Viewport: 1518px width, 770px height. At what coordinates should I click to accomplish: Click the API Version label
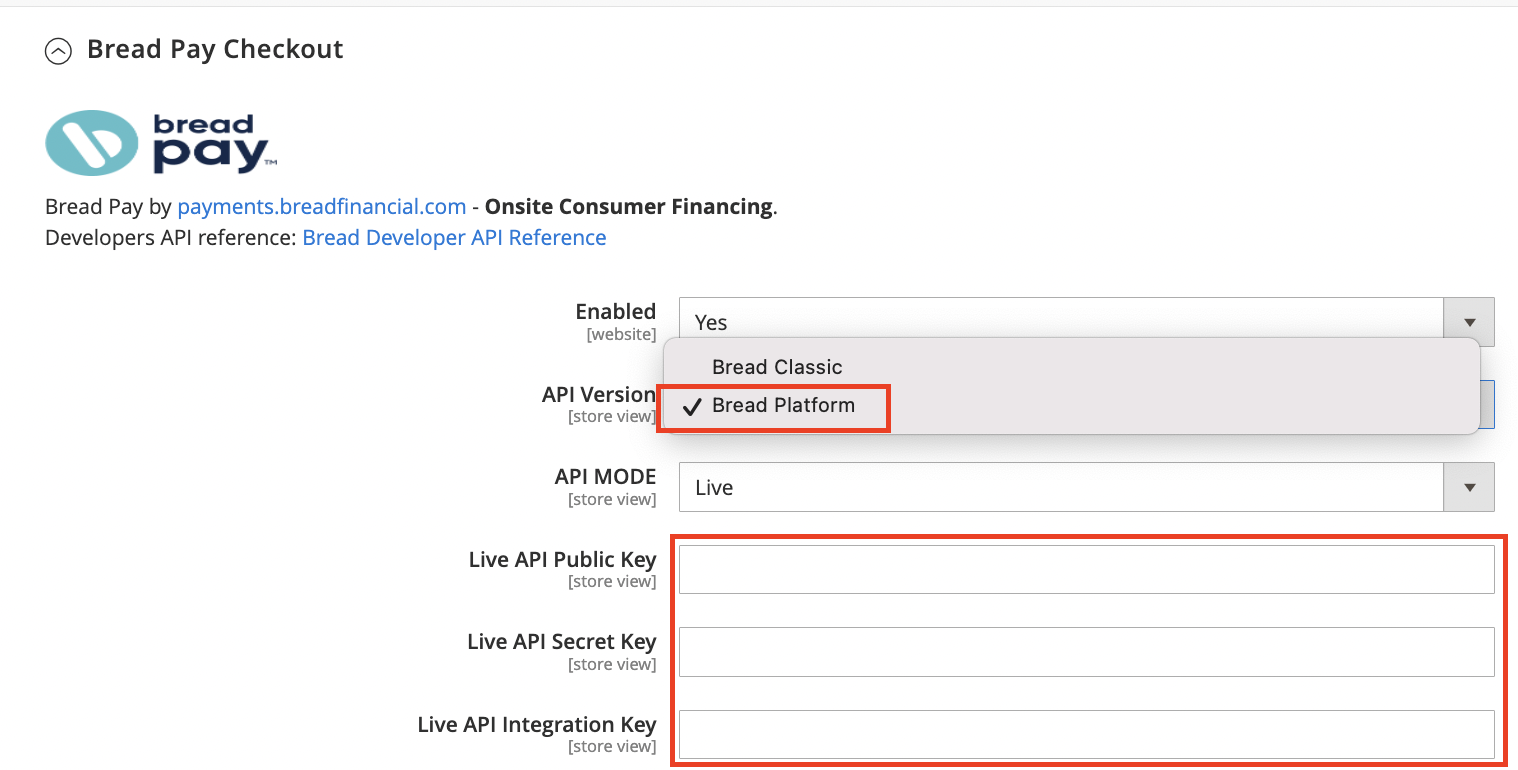(599, 395)
